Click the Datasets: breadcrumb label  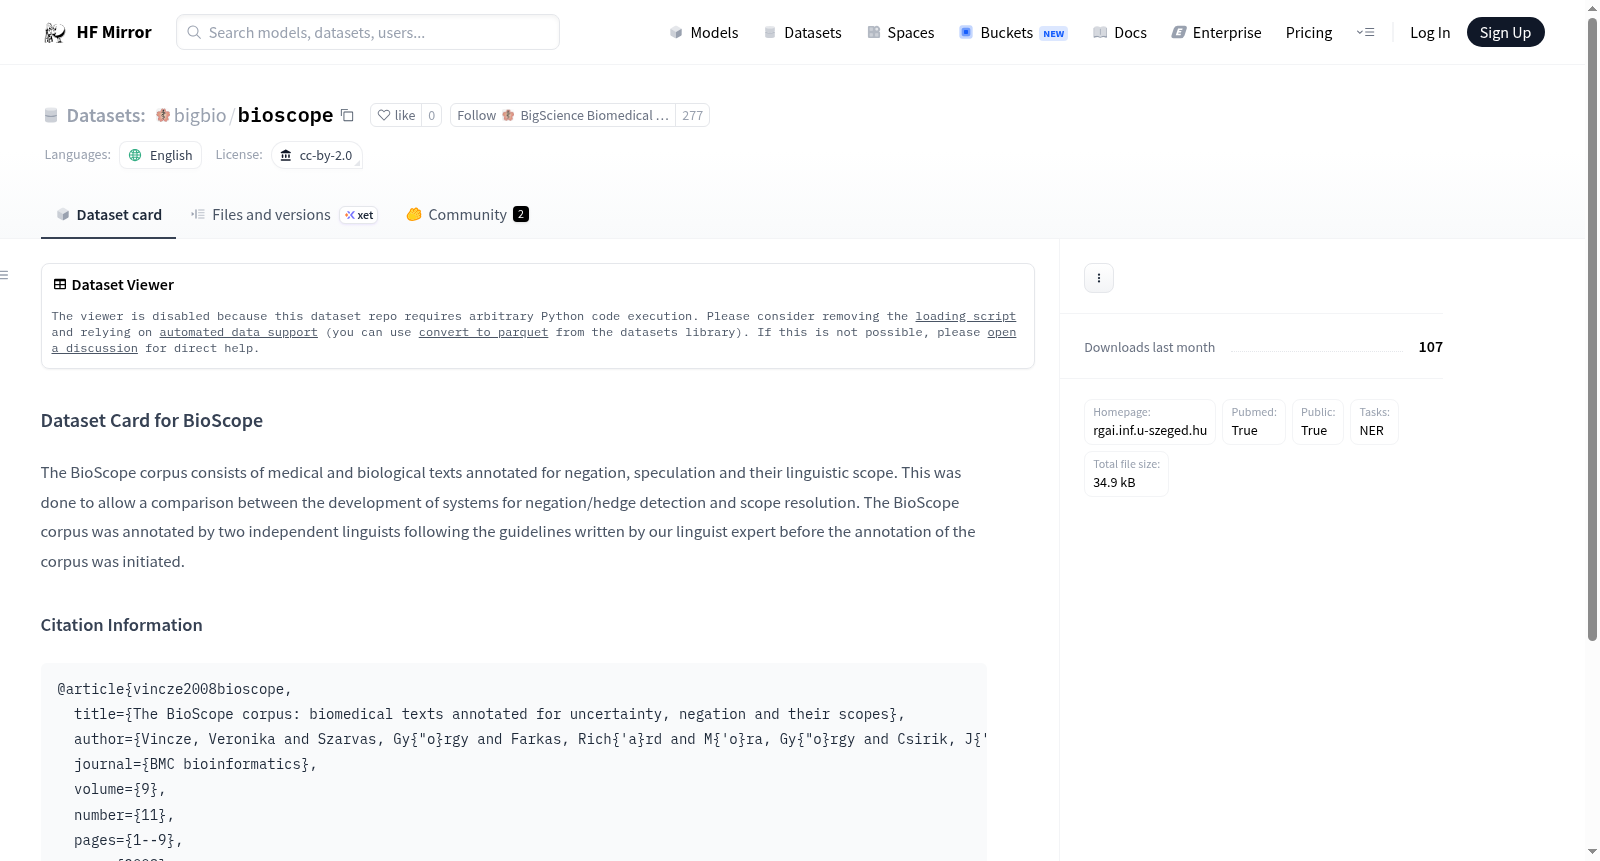pyautogui.click(x=105, y=115)
